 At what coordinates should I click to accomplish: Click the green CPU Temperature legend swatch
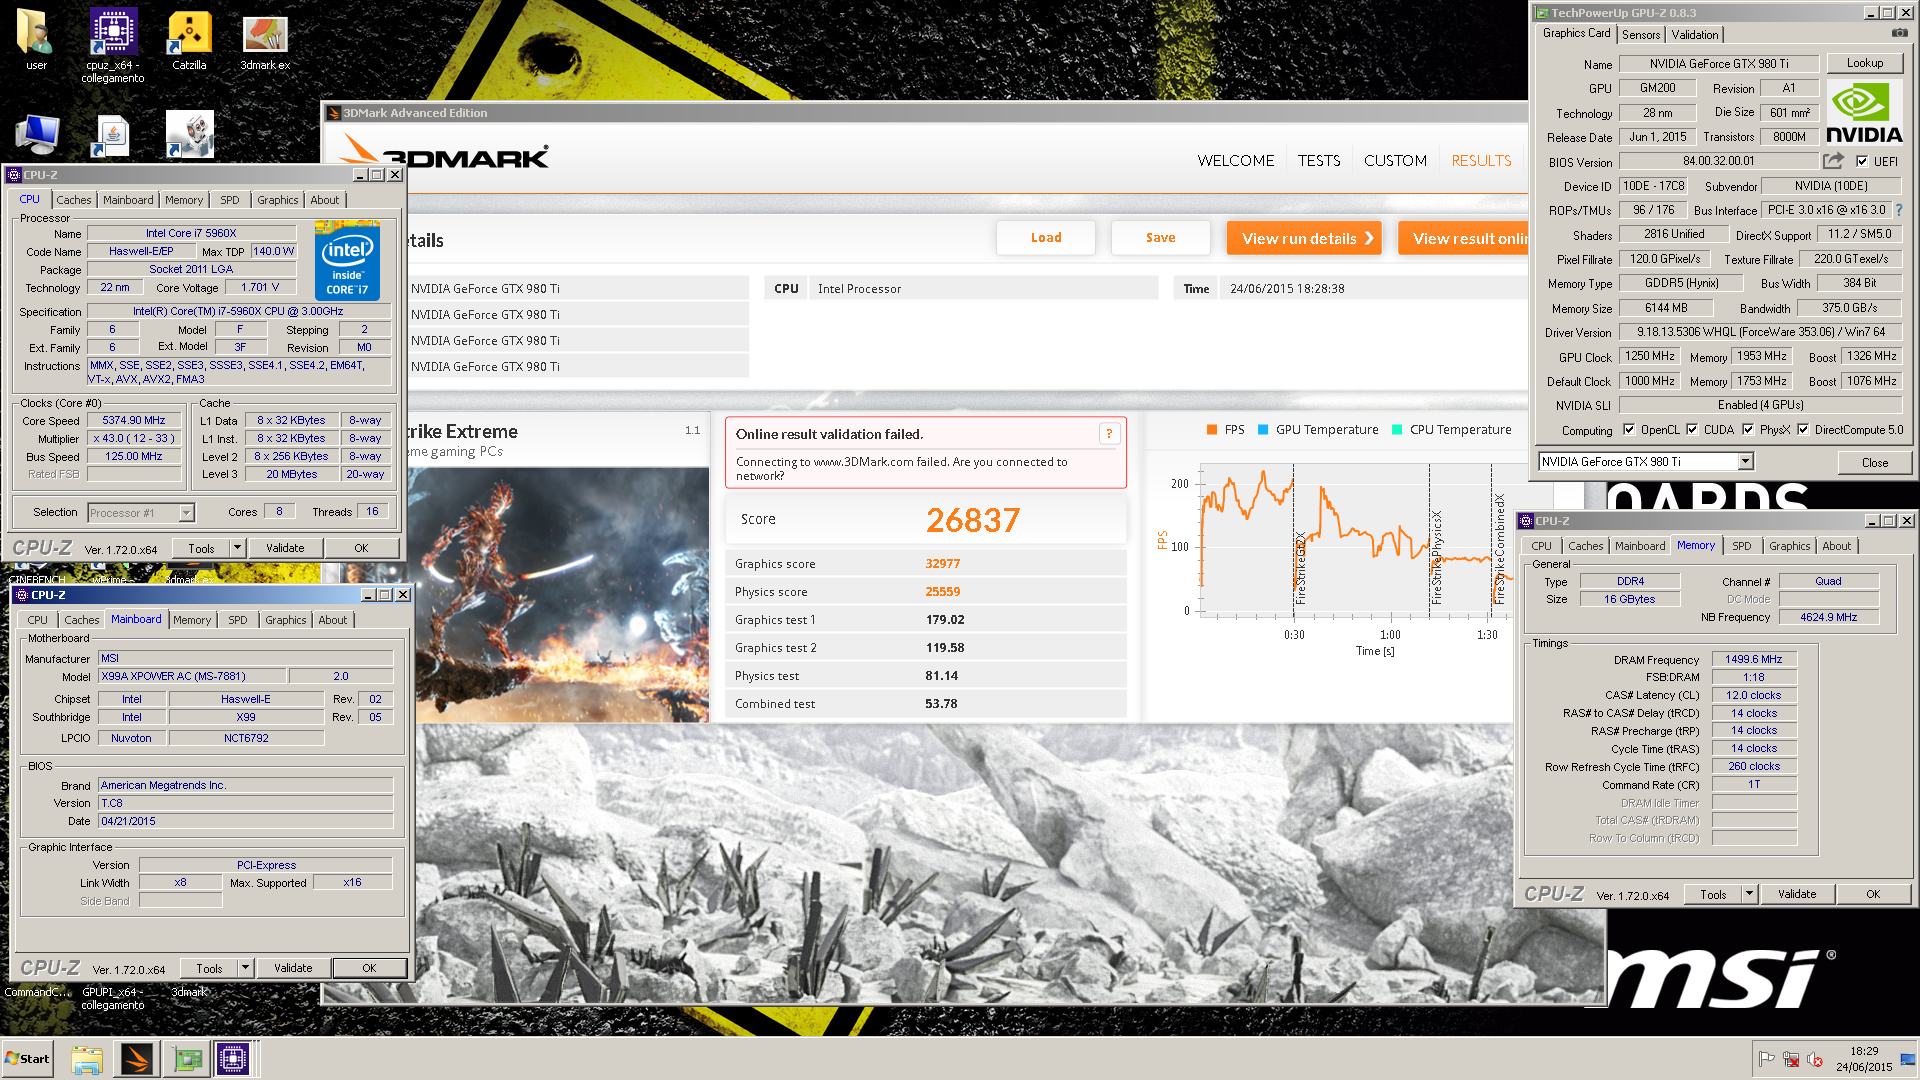tap(1397, 430)
